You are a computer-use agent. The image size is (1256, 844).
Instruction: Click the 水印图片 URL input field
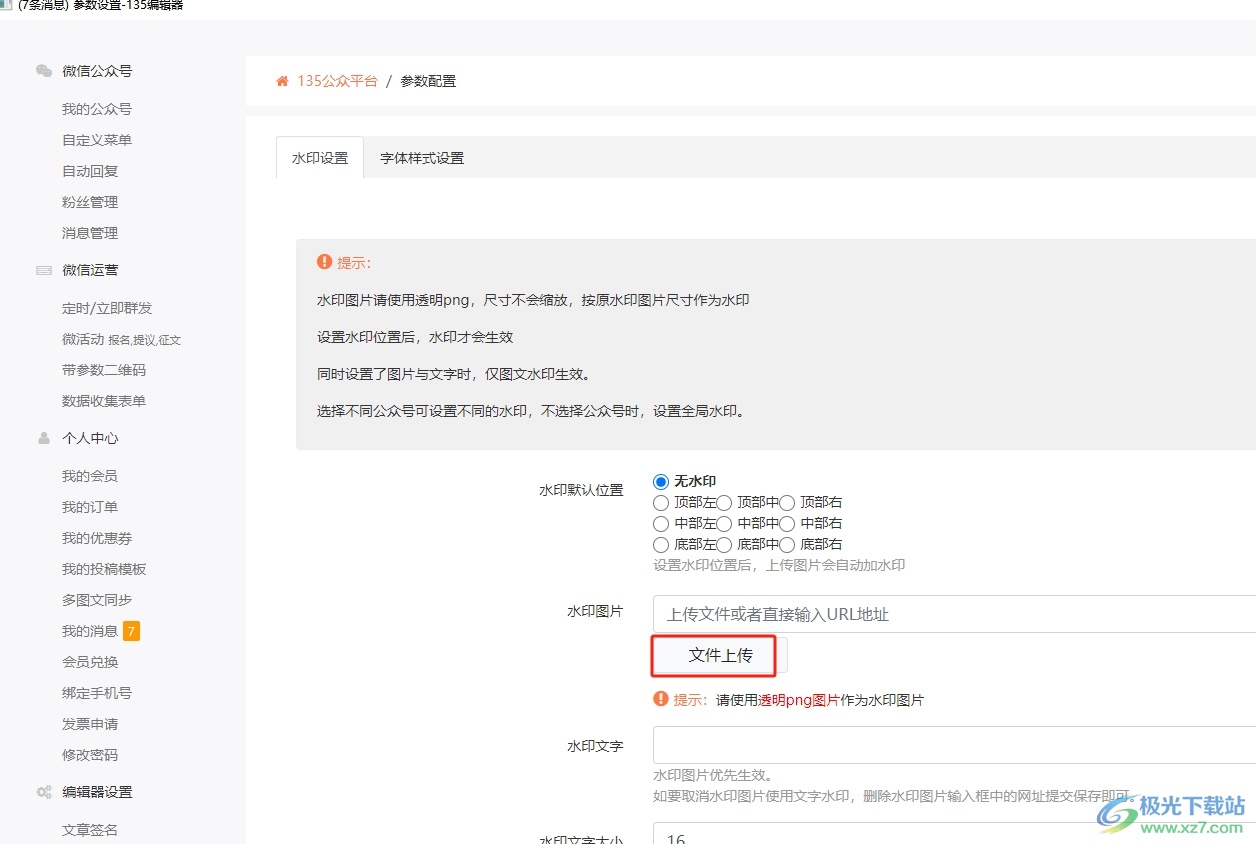950,614
